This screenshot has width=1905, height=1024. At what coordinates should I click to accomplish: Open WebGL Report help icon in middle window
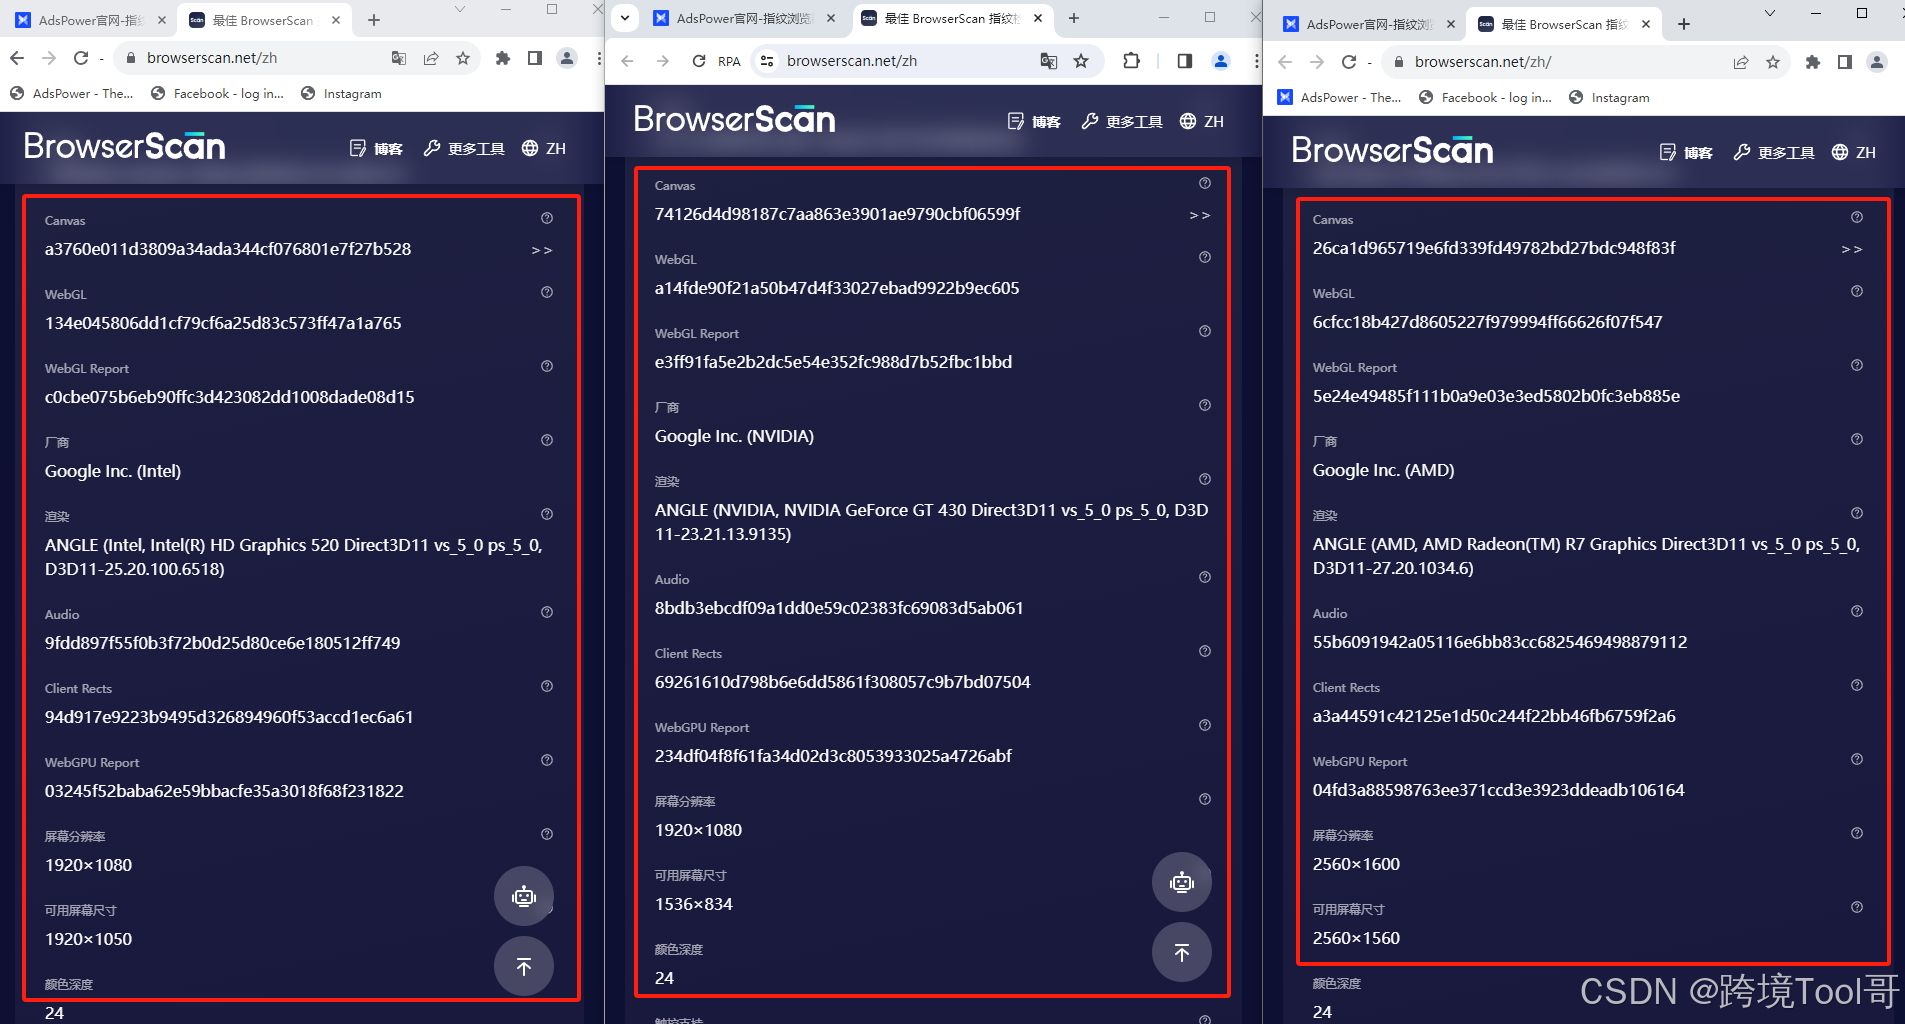coord(1205,331)
